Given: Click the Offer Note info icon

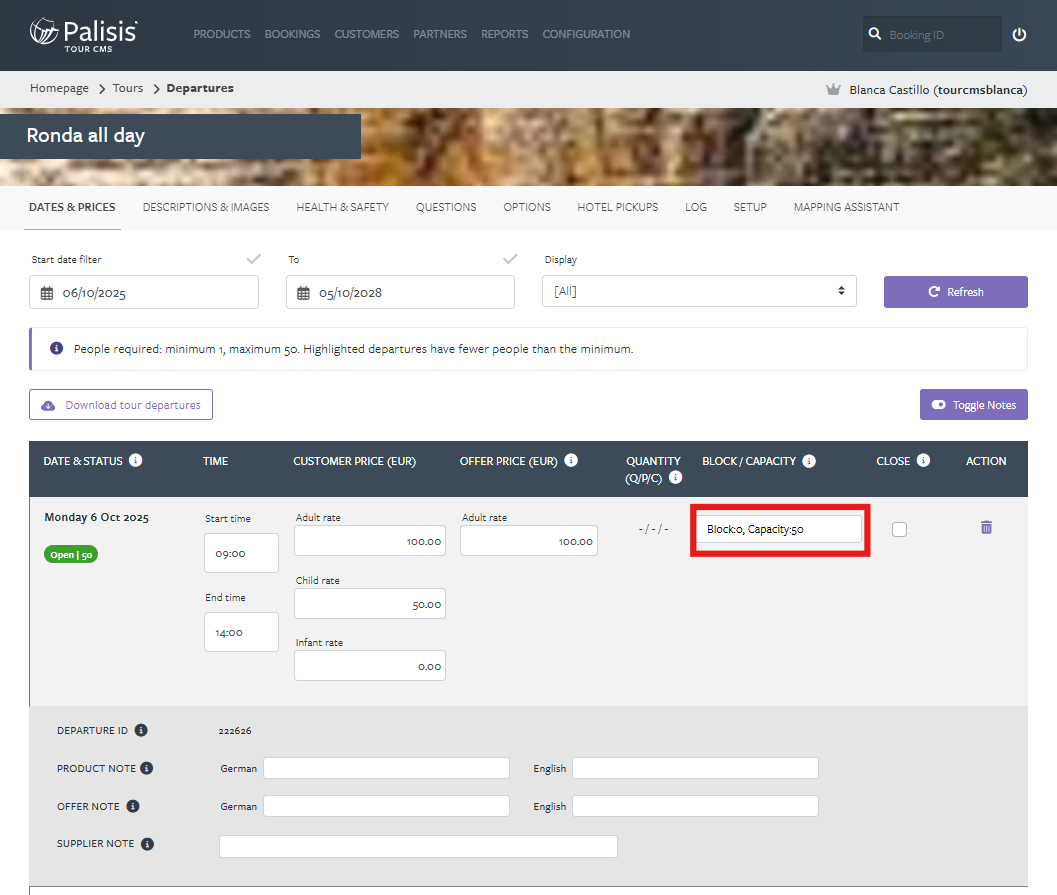Looking at the screenshot, I should tap(133, 806).
